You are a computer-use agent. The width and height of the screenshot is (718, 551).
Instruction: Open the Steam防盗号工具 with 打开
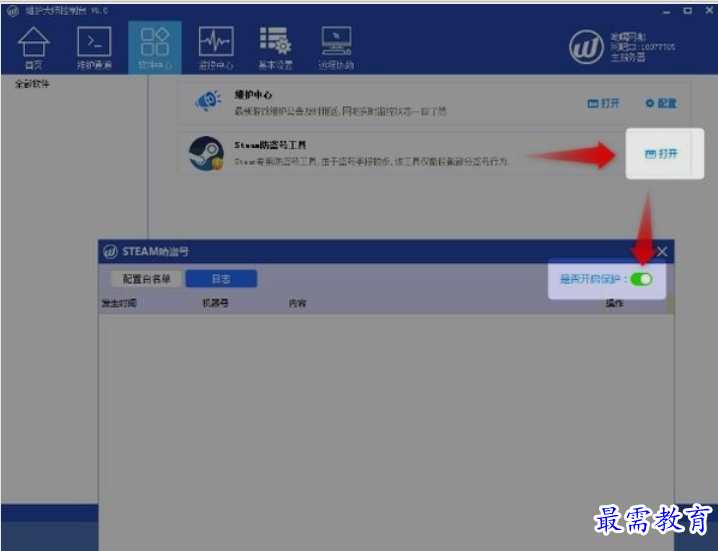661,153
